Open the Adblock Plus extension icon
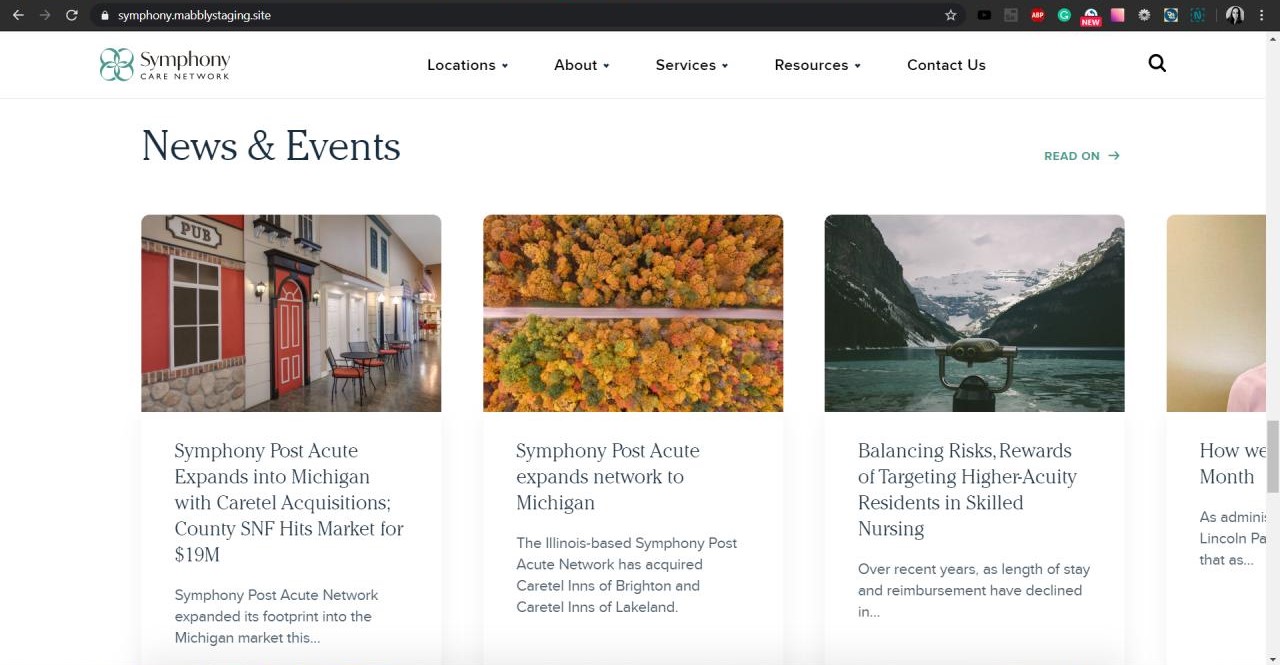1280x665 pixels. (x=1038, y=15)
